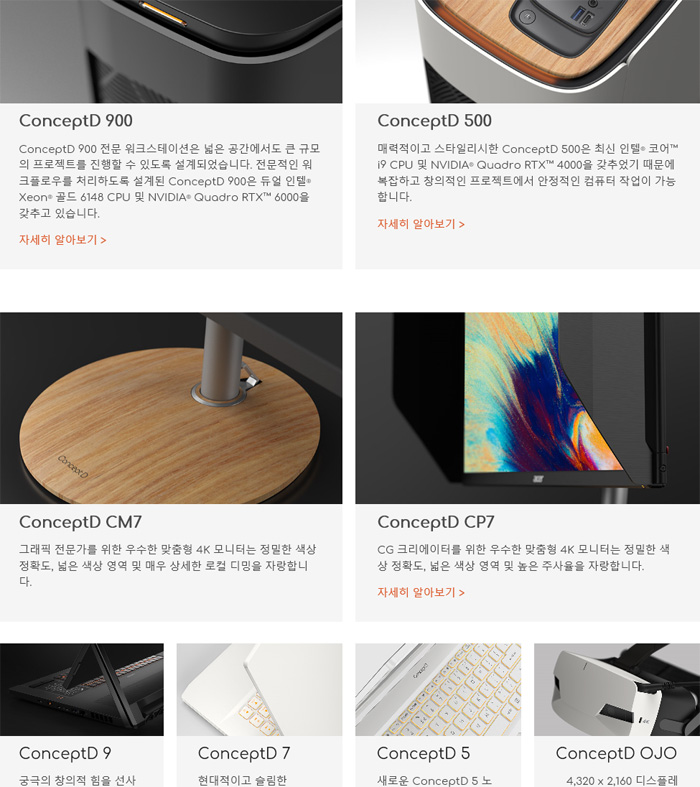Open the ConceptD 500 learn more link
700x787 pixels.
point(421,224)
